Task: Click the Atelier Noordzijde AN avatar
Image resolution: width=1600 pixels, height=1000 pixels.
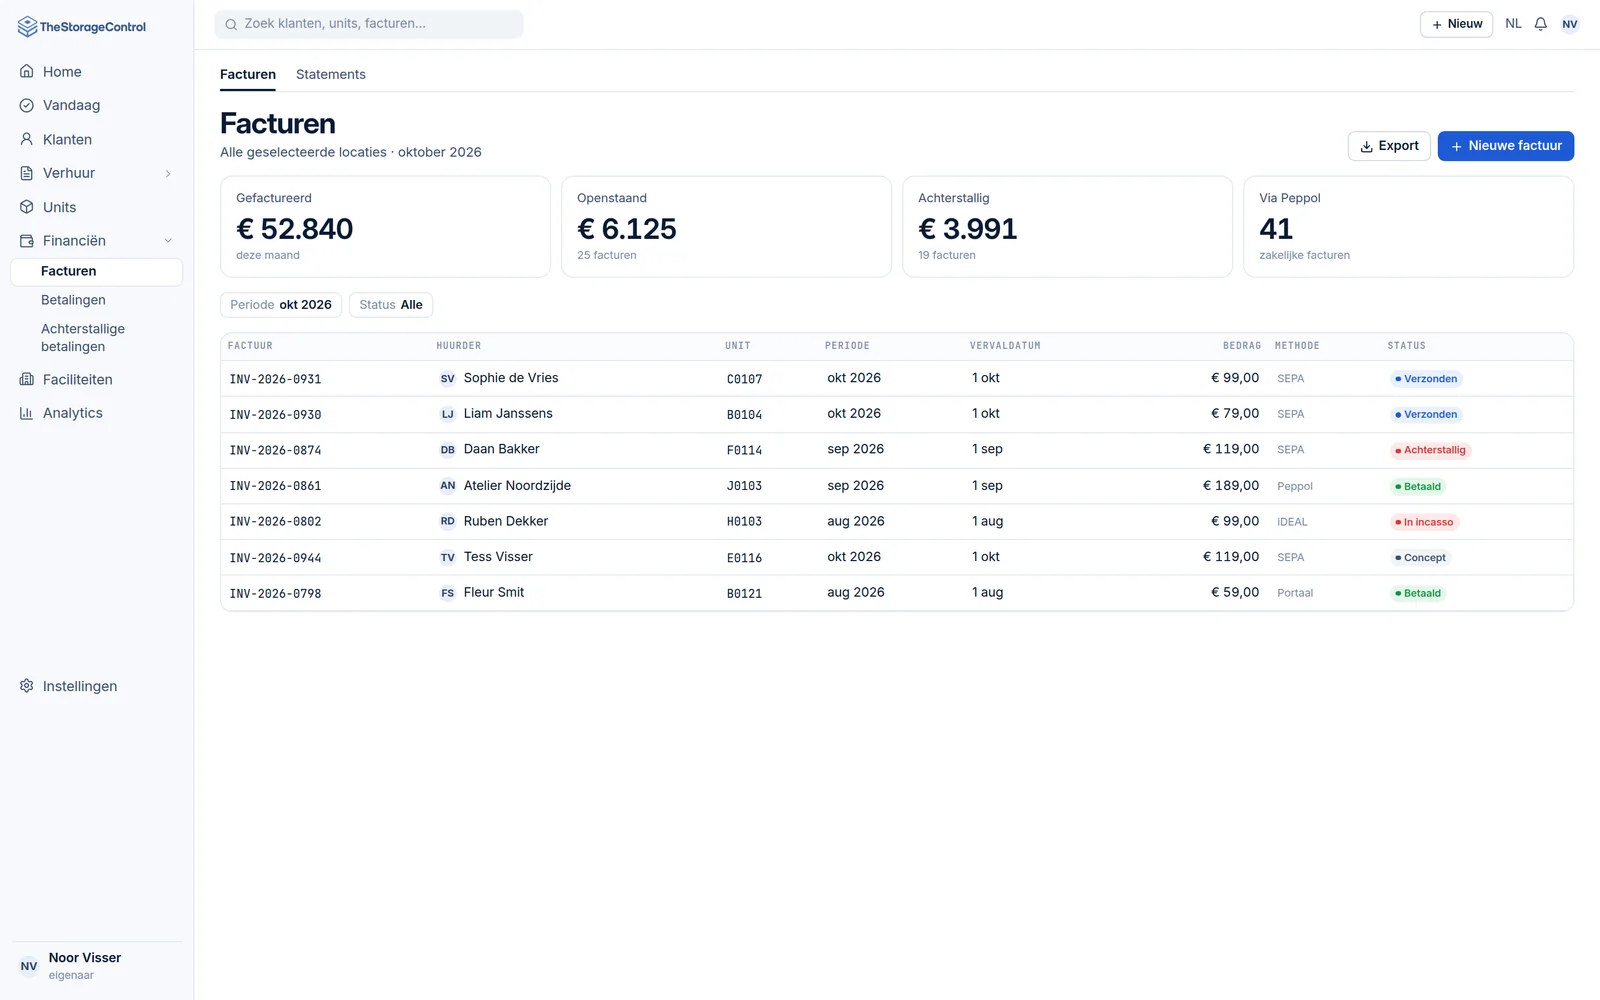Action: coord(448,486)
